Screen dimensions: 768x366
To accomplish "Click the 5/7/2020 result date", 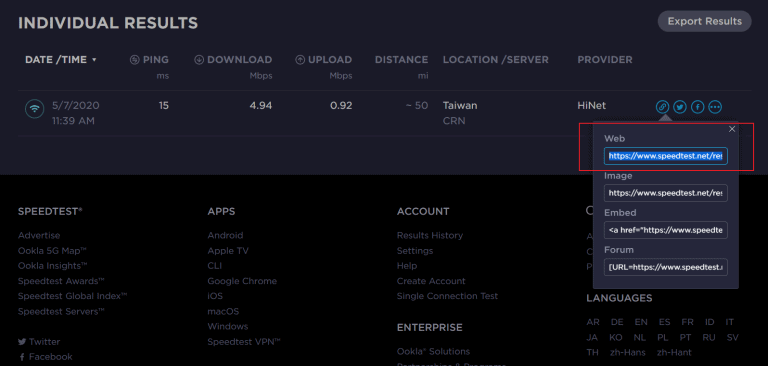I will pyautogui.click(x=76, y=105).
